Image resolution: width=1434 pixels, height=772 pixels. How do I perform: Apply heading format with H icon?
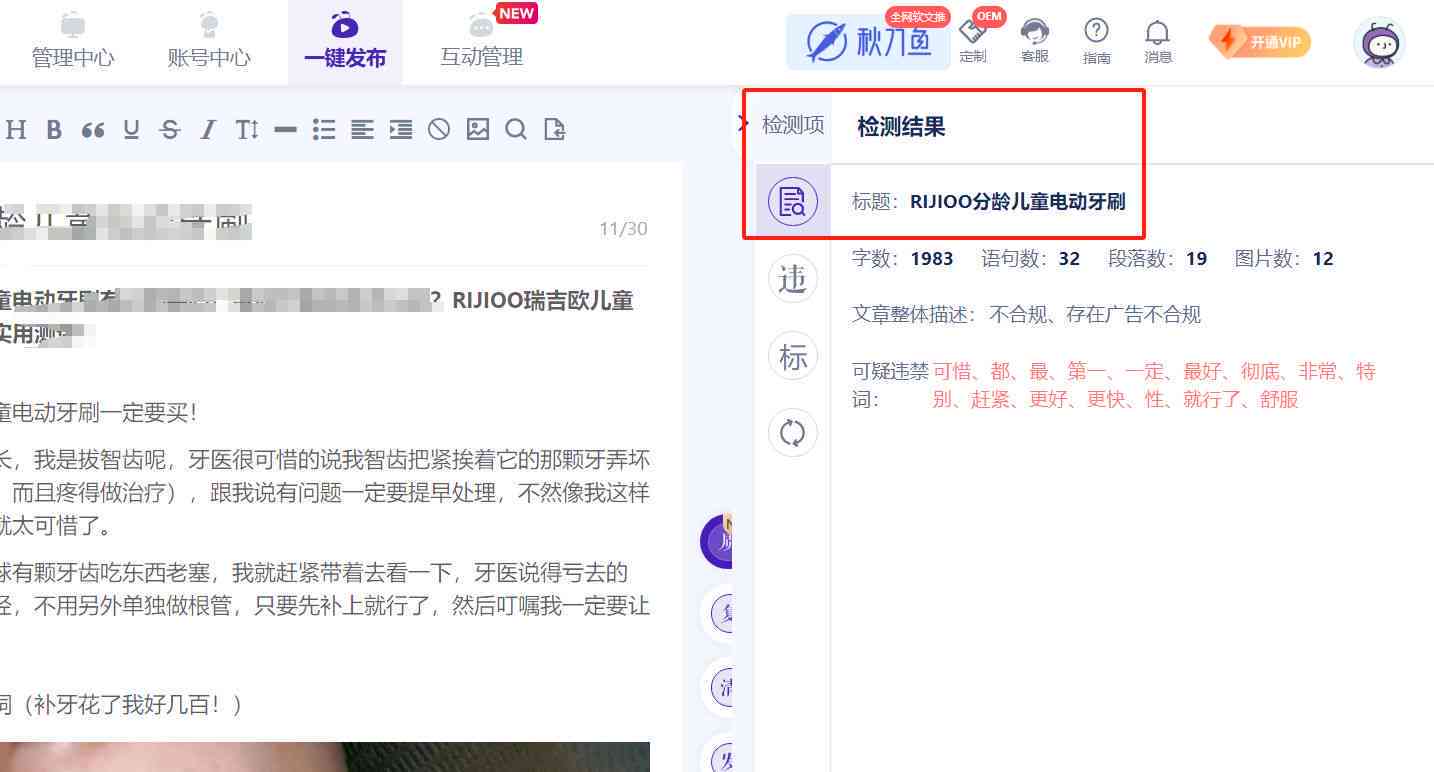[16, 129]
